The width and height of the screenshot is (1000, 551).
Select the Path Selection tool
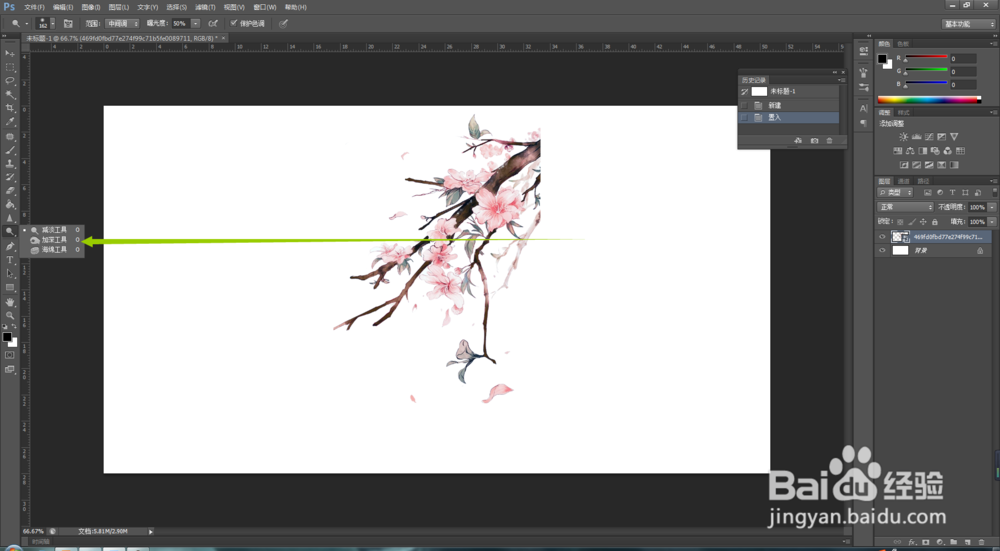[10, 274]
